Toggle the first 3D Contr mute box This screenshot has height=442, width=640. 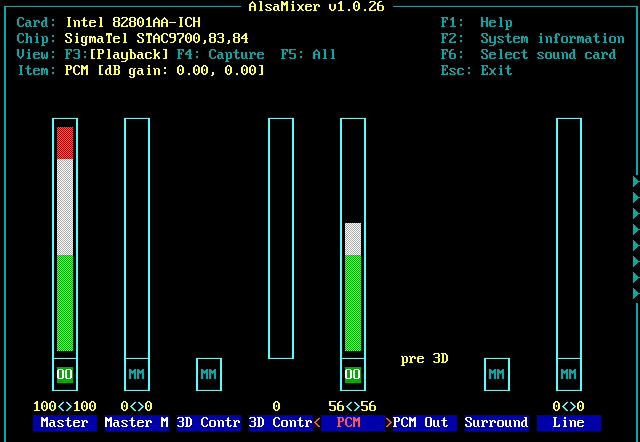[209, 374]
